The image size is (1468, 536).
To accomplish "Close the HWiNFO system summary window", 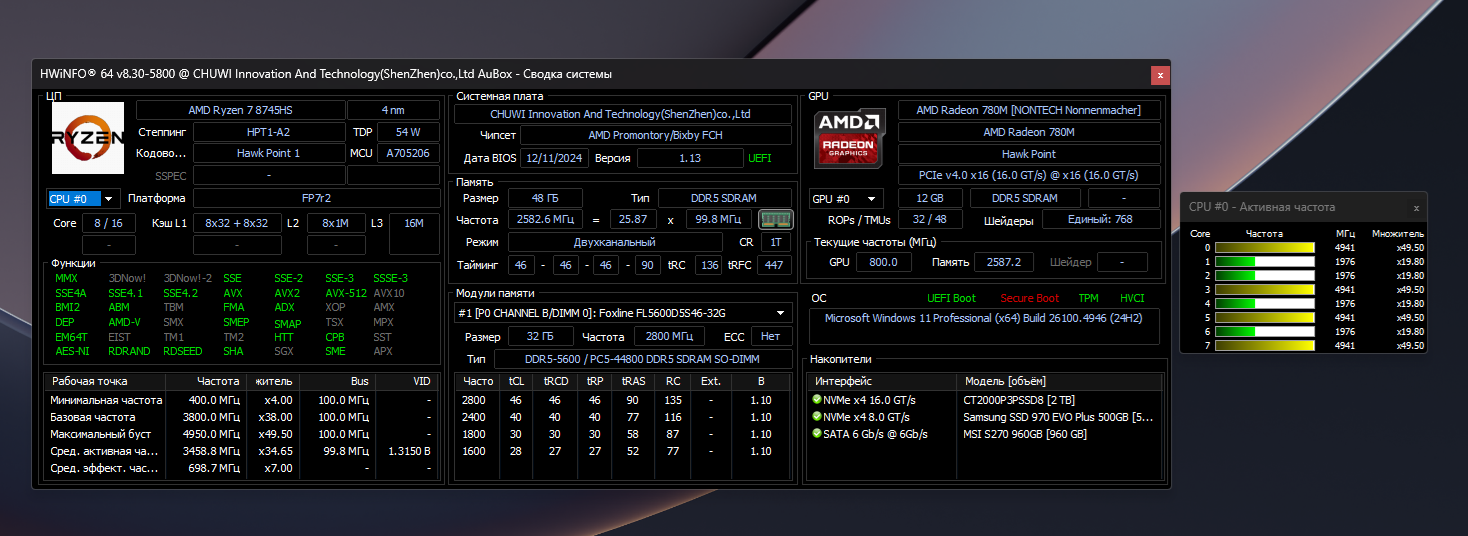I will pyautogui.click(x=1160, y=74).
